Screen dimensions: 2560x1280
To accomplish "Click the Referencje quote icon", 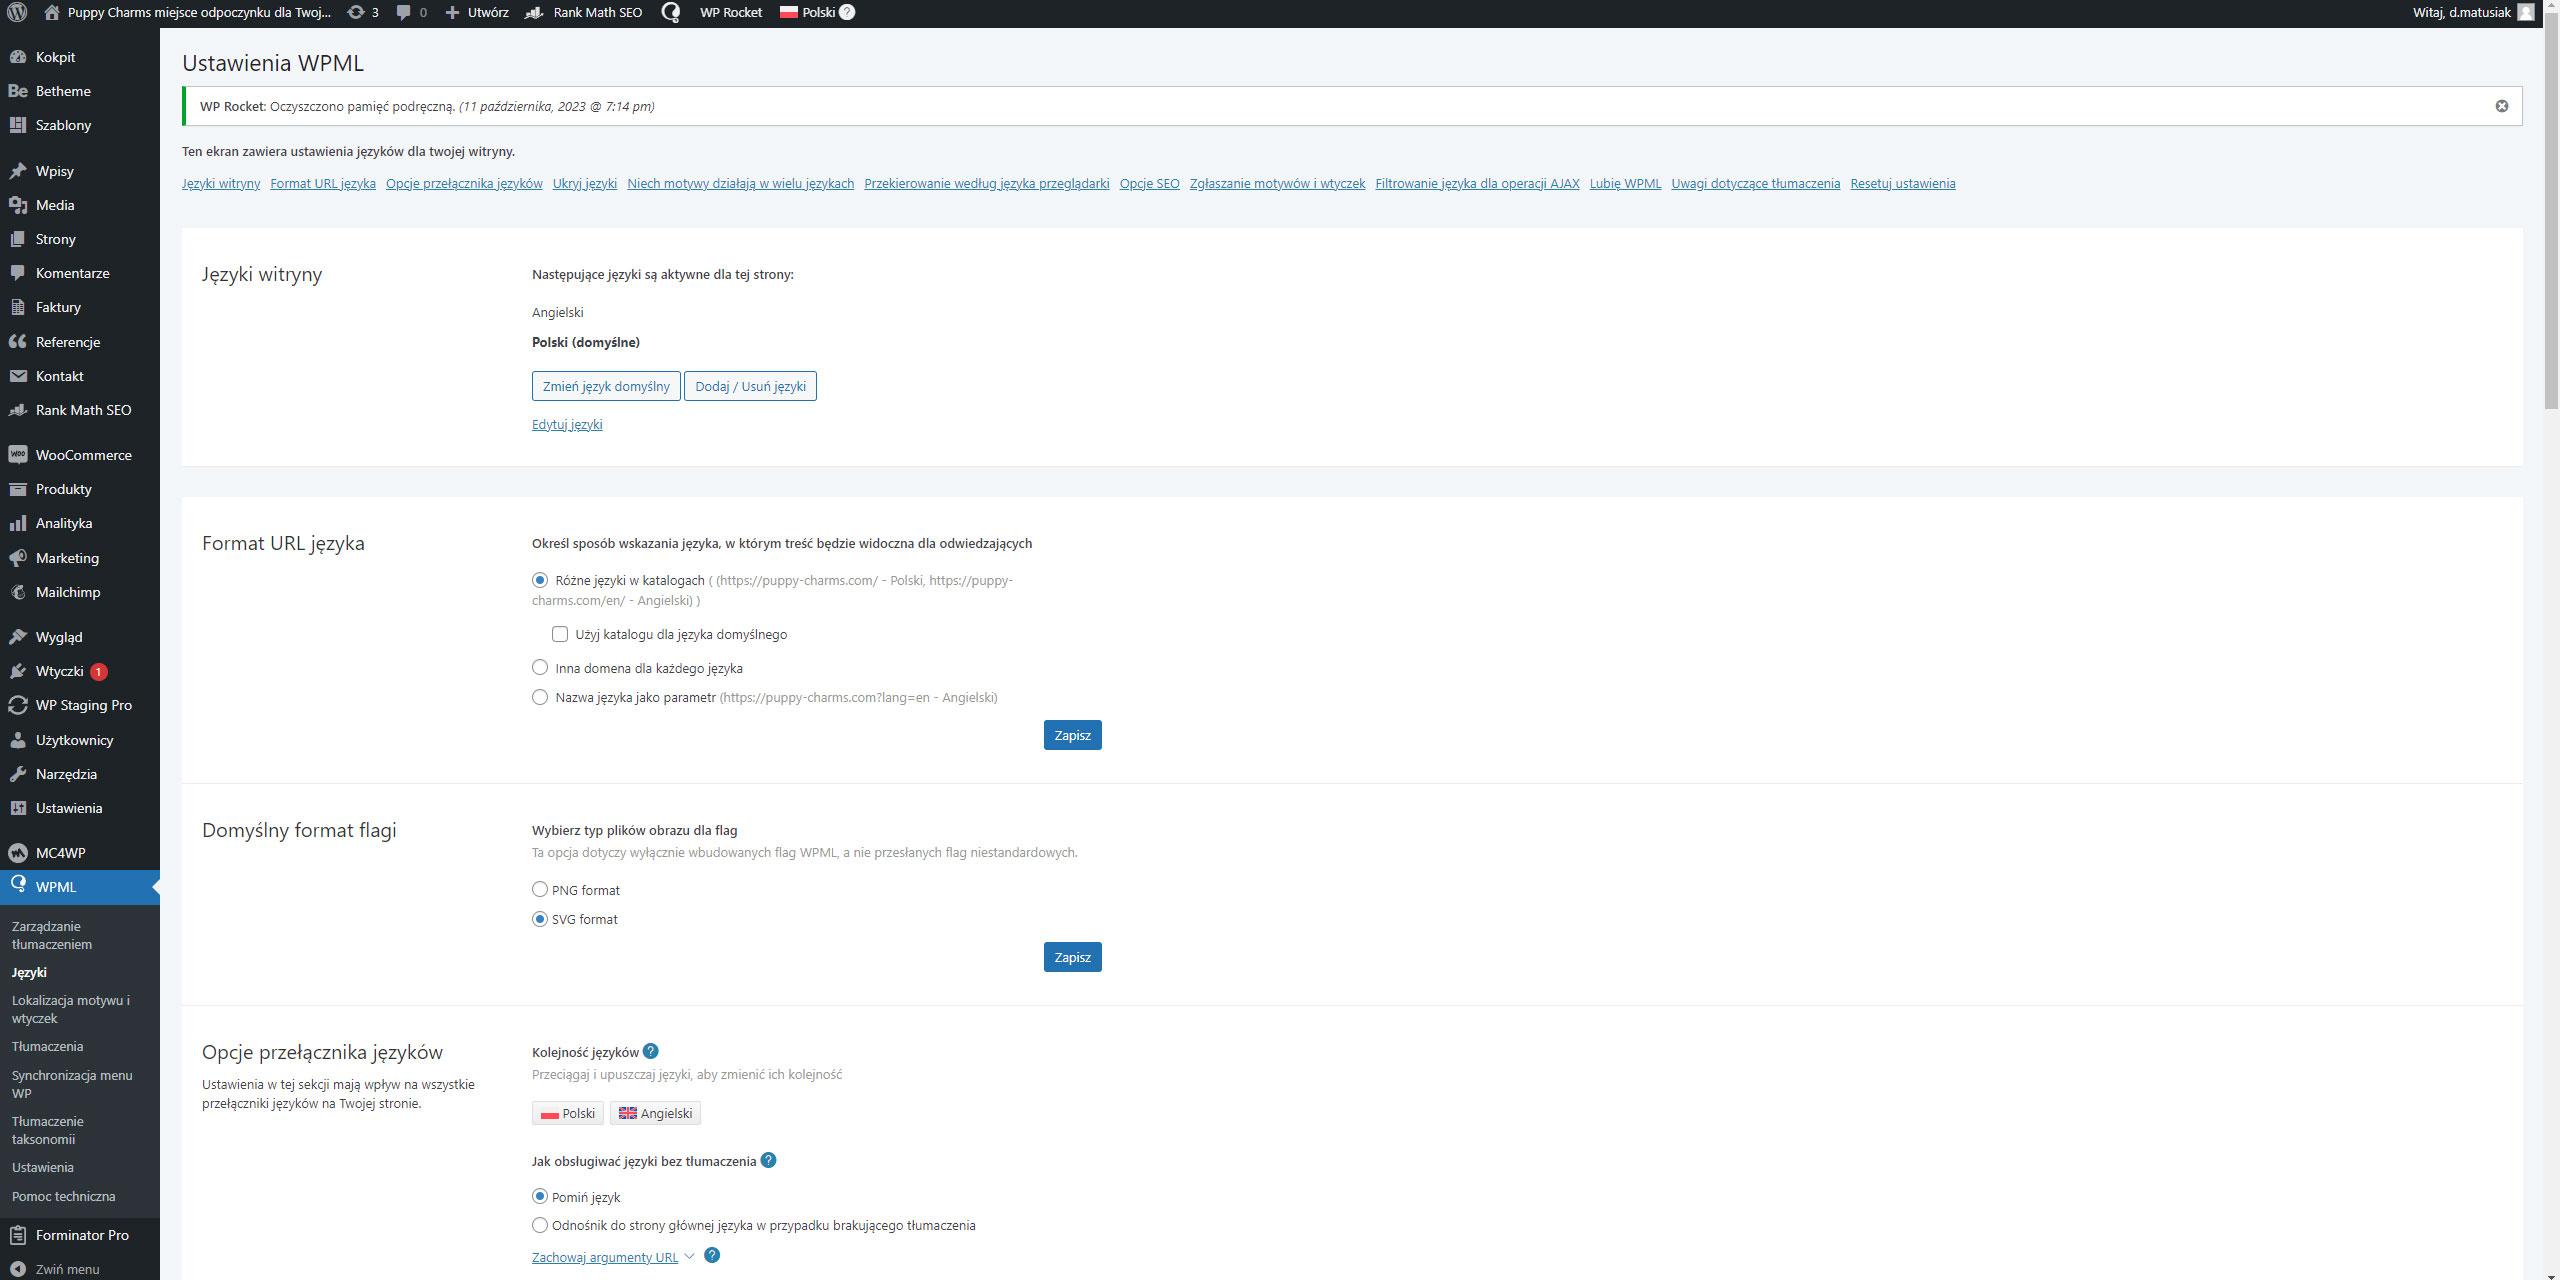I will click(17, 342).
